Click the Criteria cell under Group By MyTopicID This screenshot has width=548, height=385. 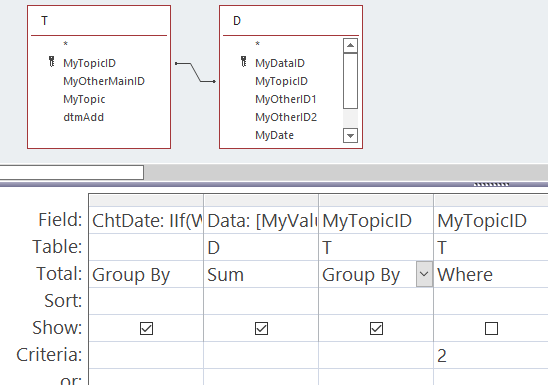point(376,355)
